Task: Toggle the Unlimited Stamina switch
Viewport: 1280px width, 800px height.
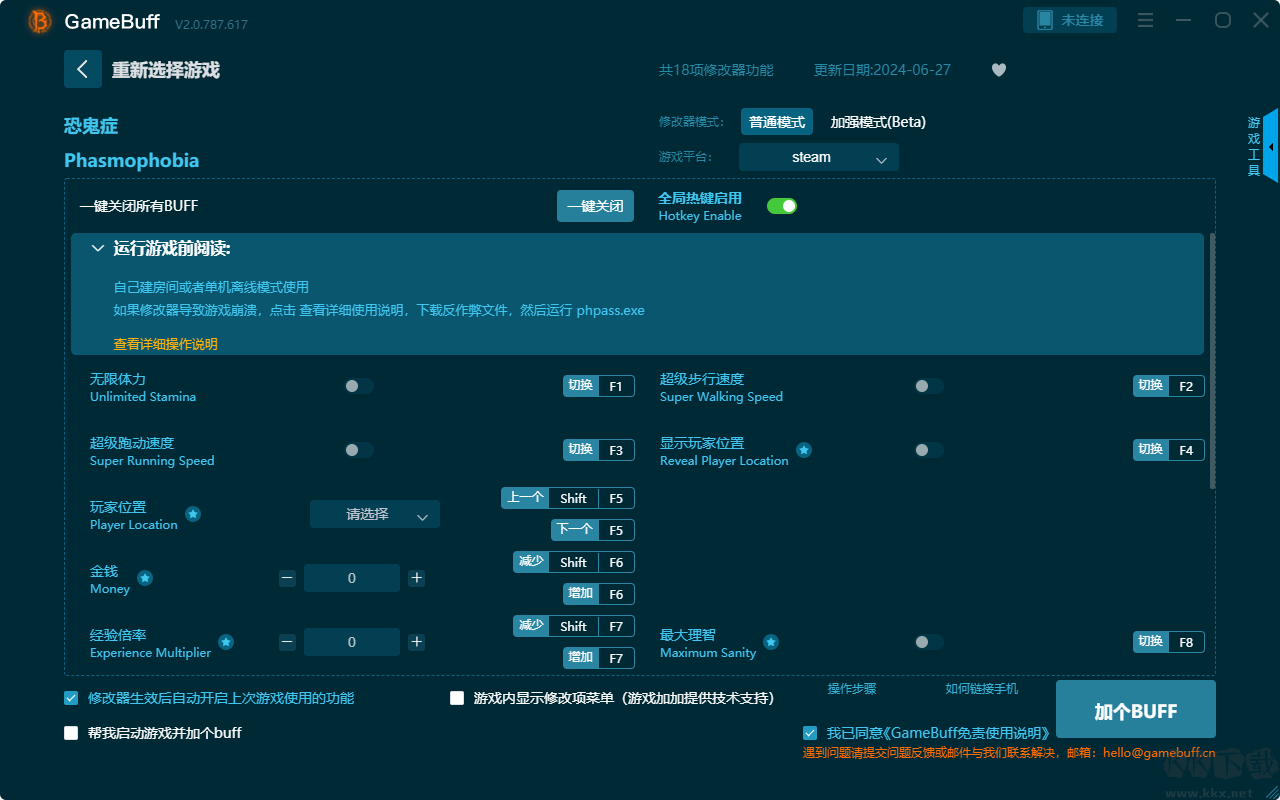Action: [x=359, y=385]
